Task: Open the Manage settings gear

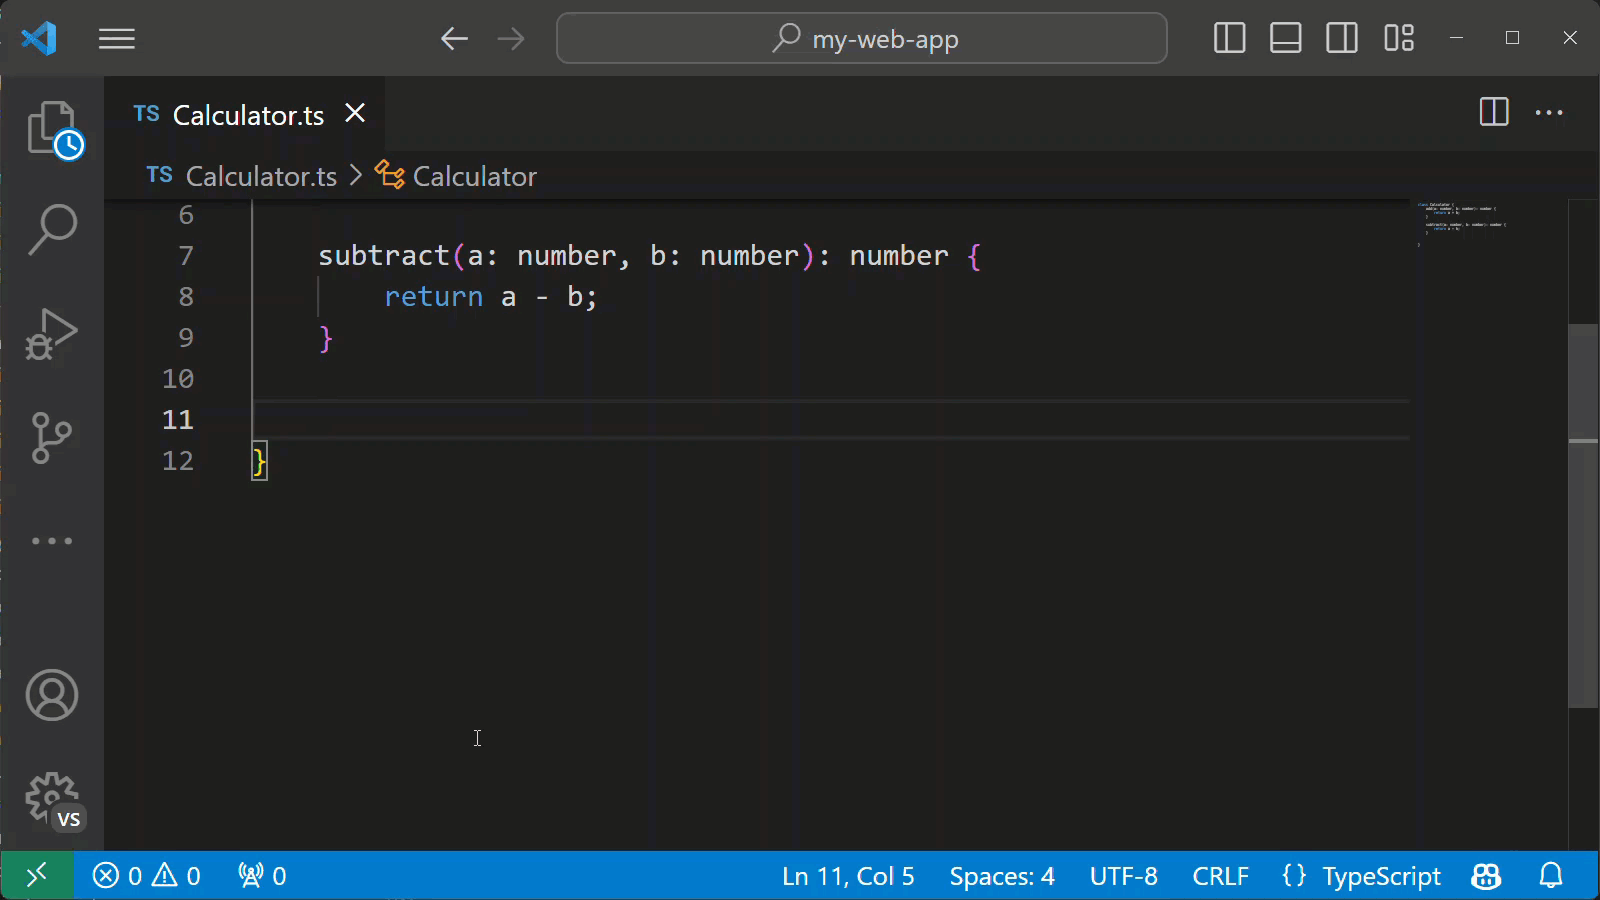Action: (x=52, y=799)
